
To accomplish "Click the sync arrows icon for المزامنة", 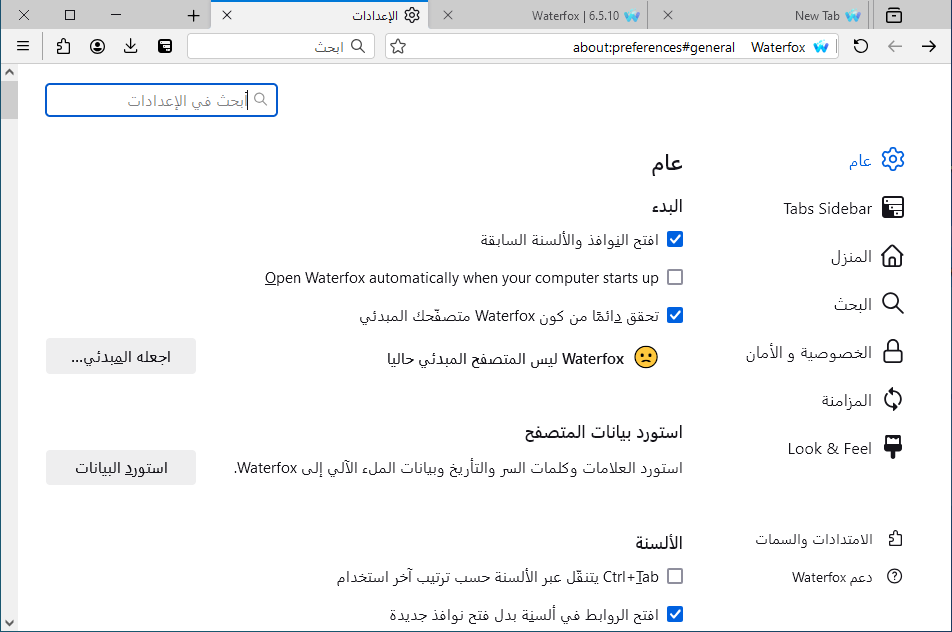I will [x=892, y=399].
